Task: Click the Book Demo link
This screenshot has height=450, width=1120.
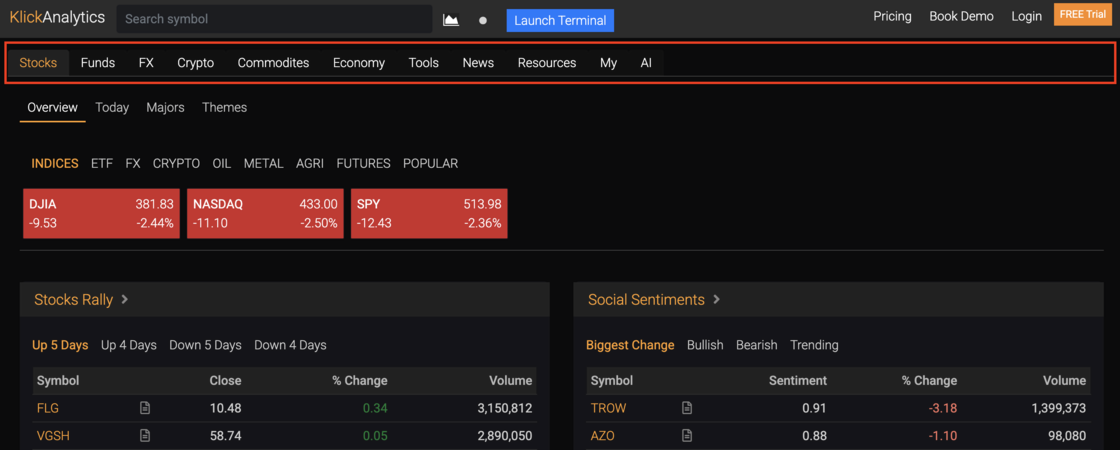Action: tap(961, 16)
